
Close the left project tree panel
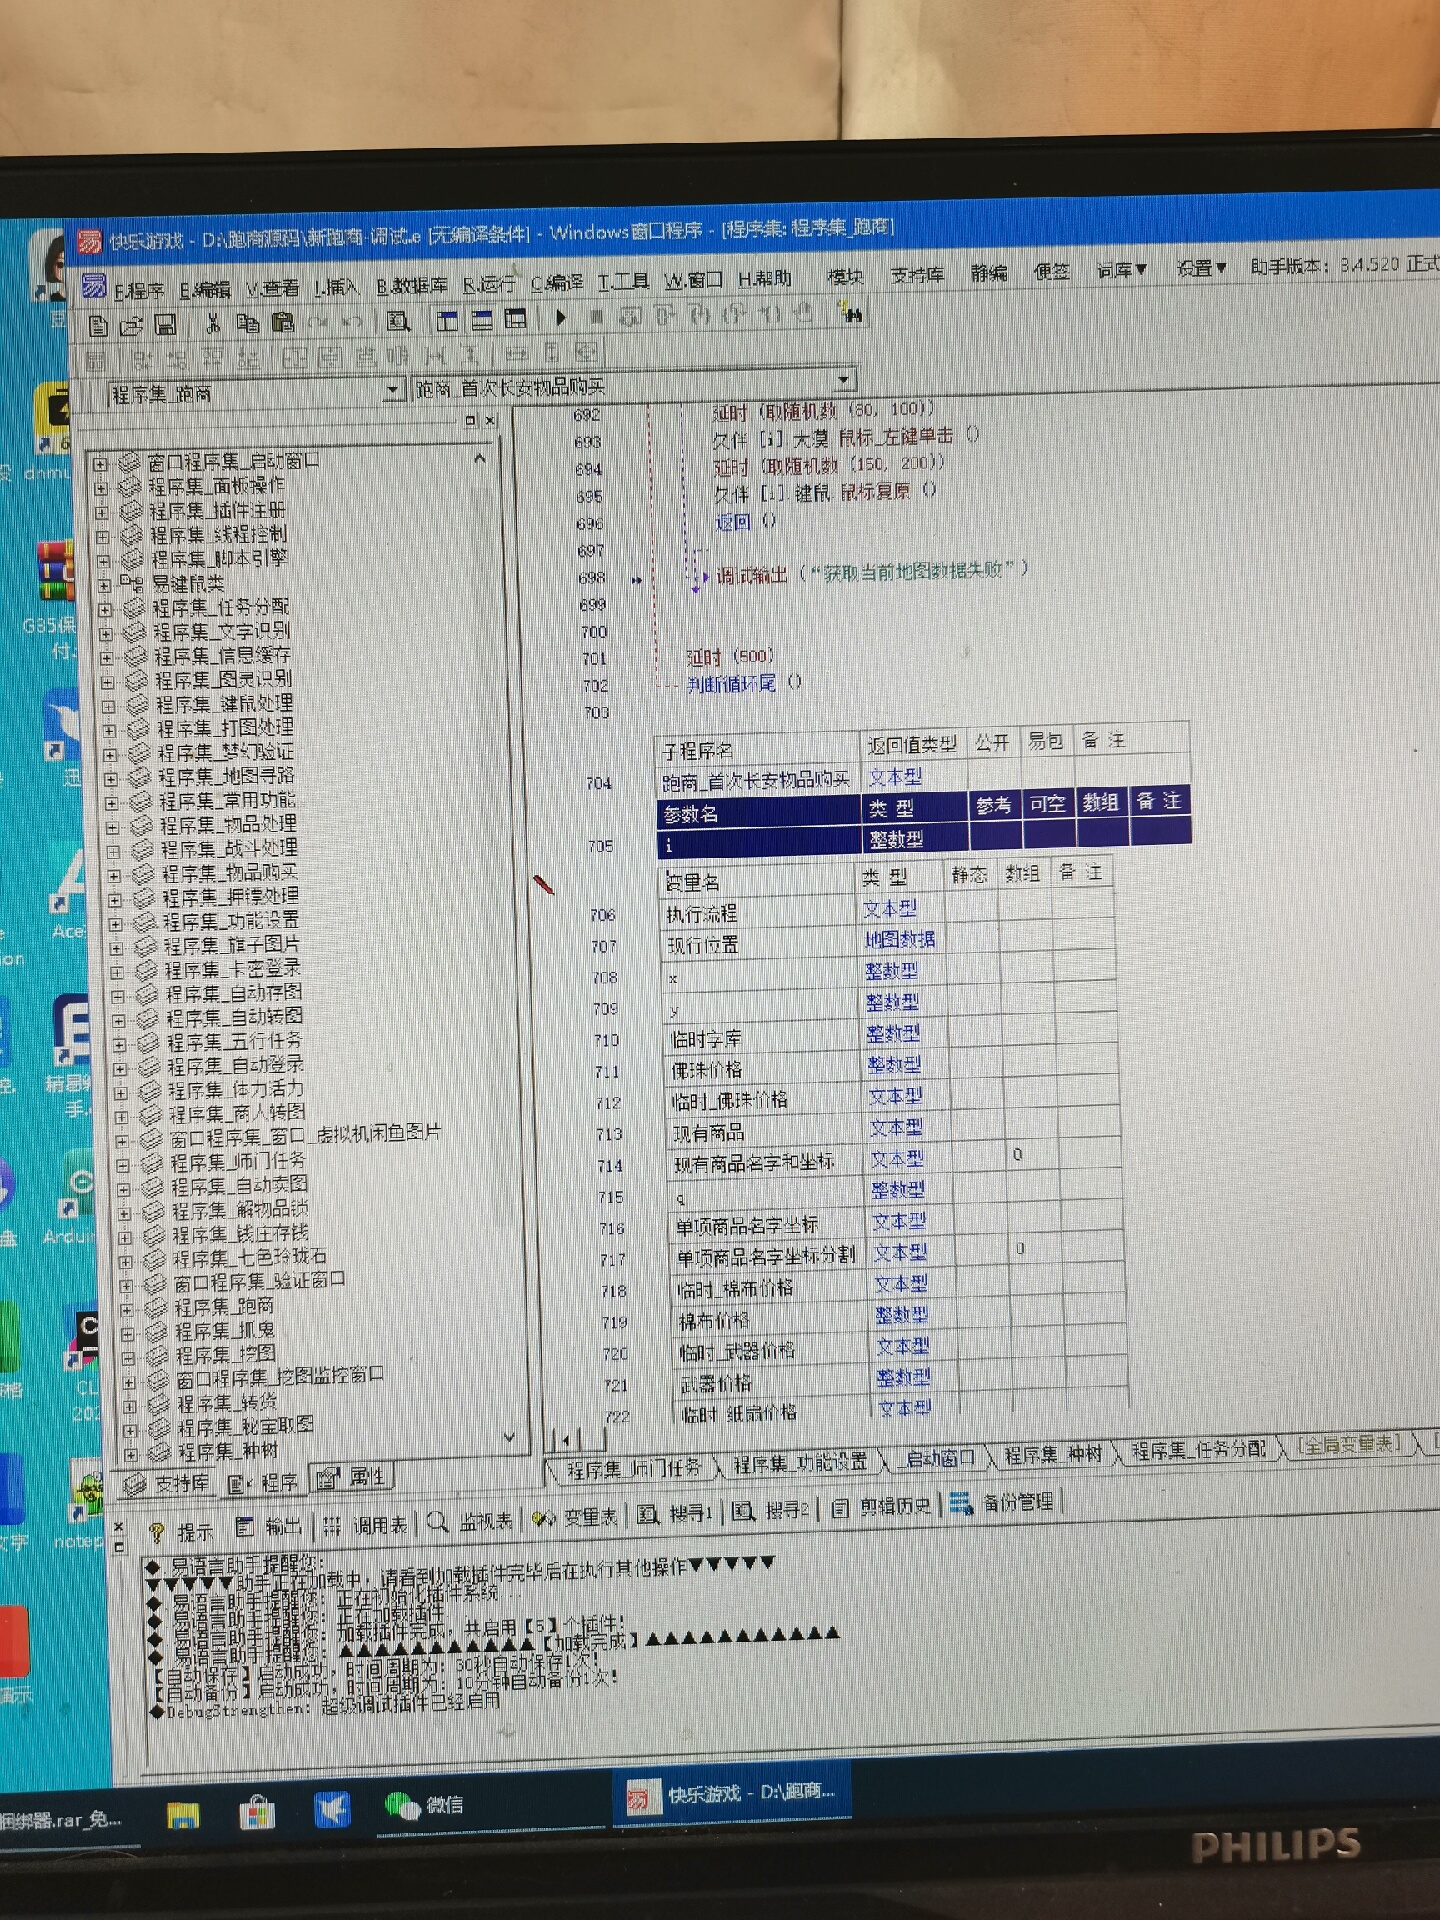point(490,421)
